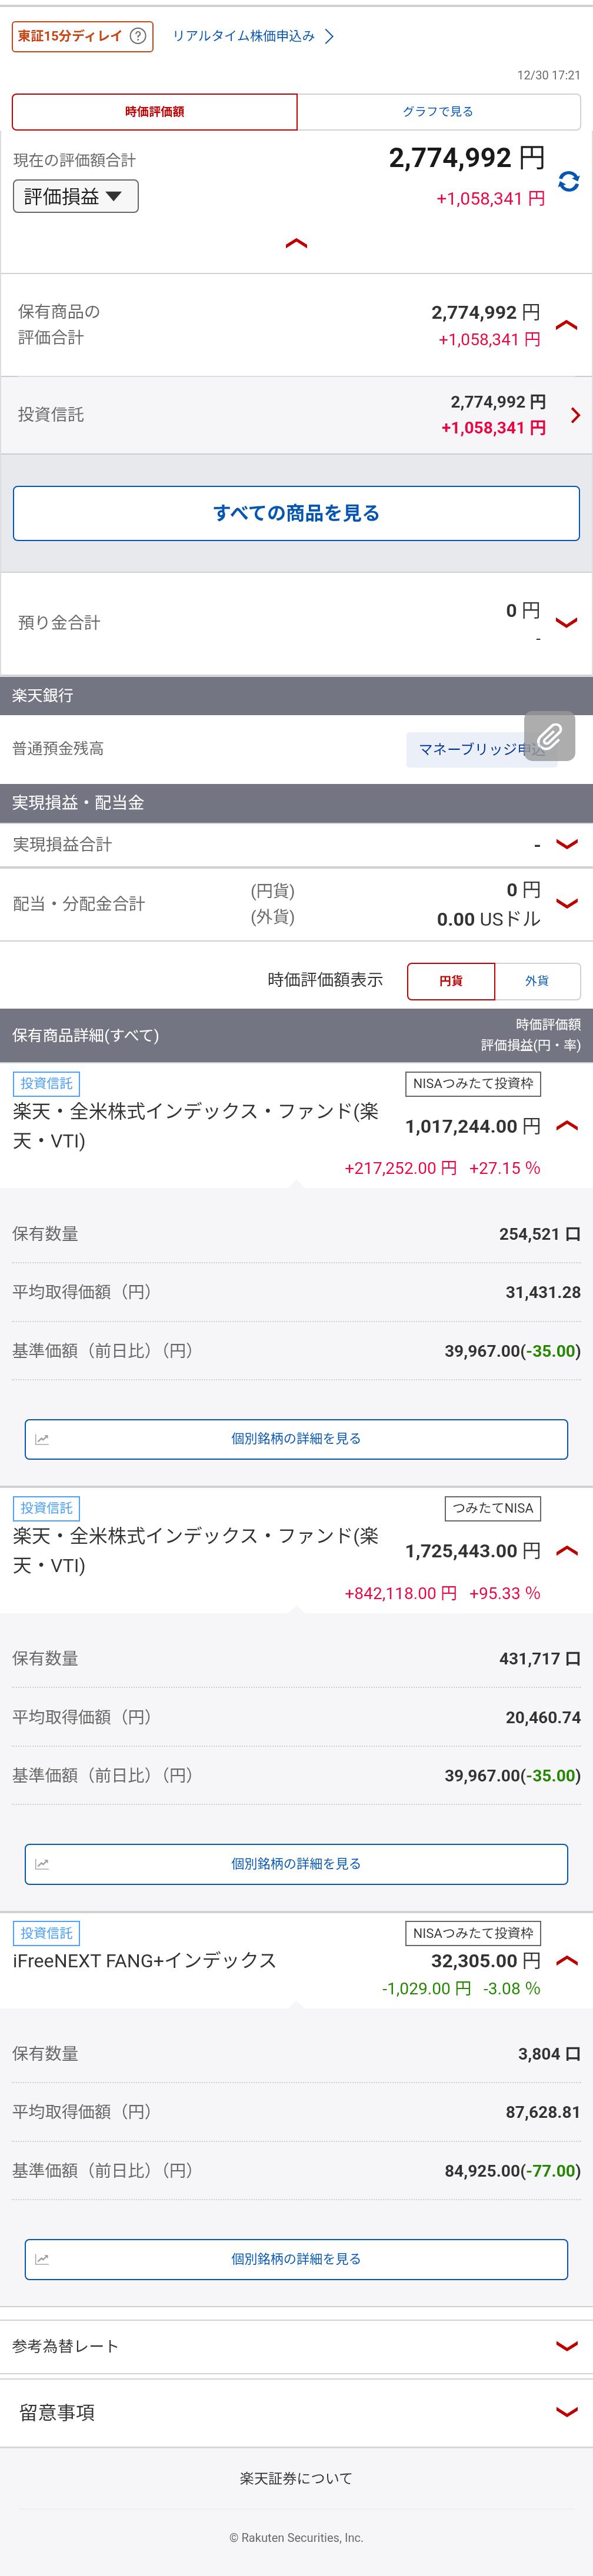Collapse the summary with red up chevron
This screenshot has height=2576, width=593.
point(296,244)
